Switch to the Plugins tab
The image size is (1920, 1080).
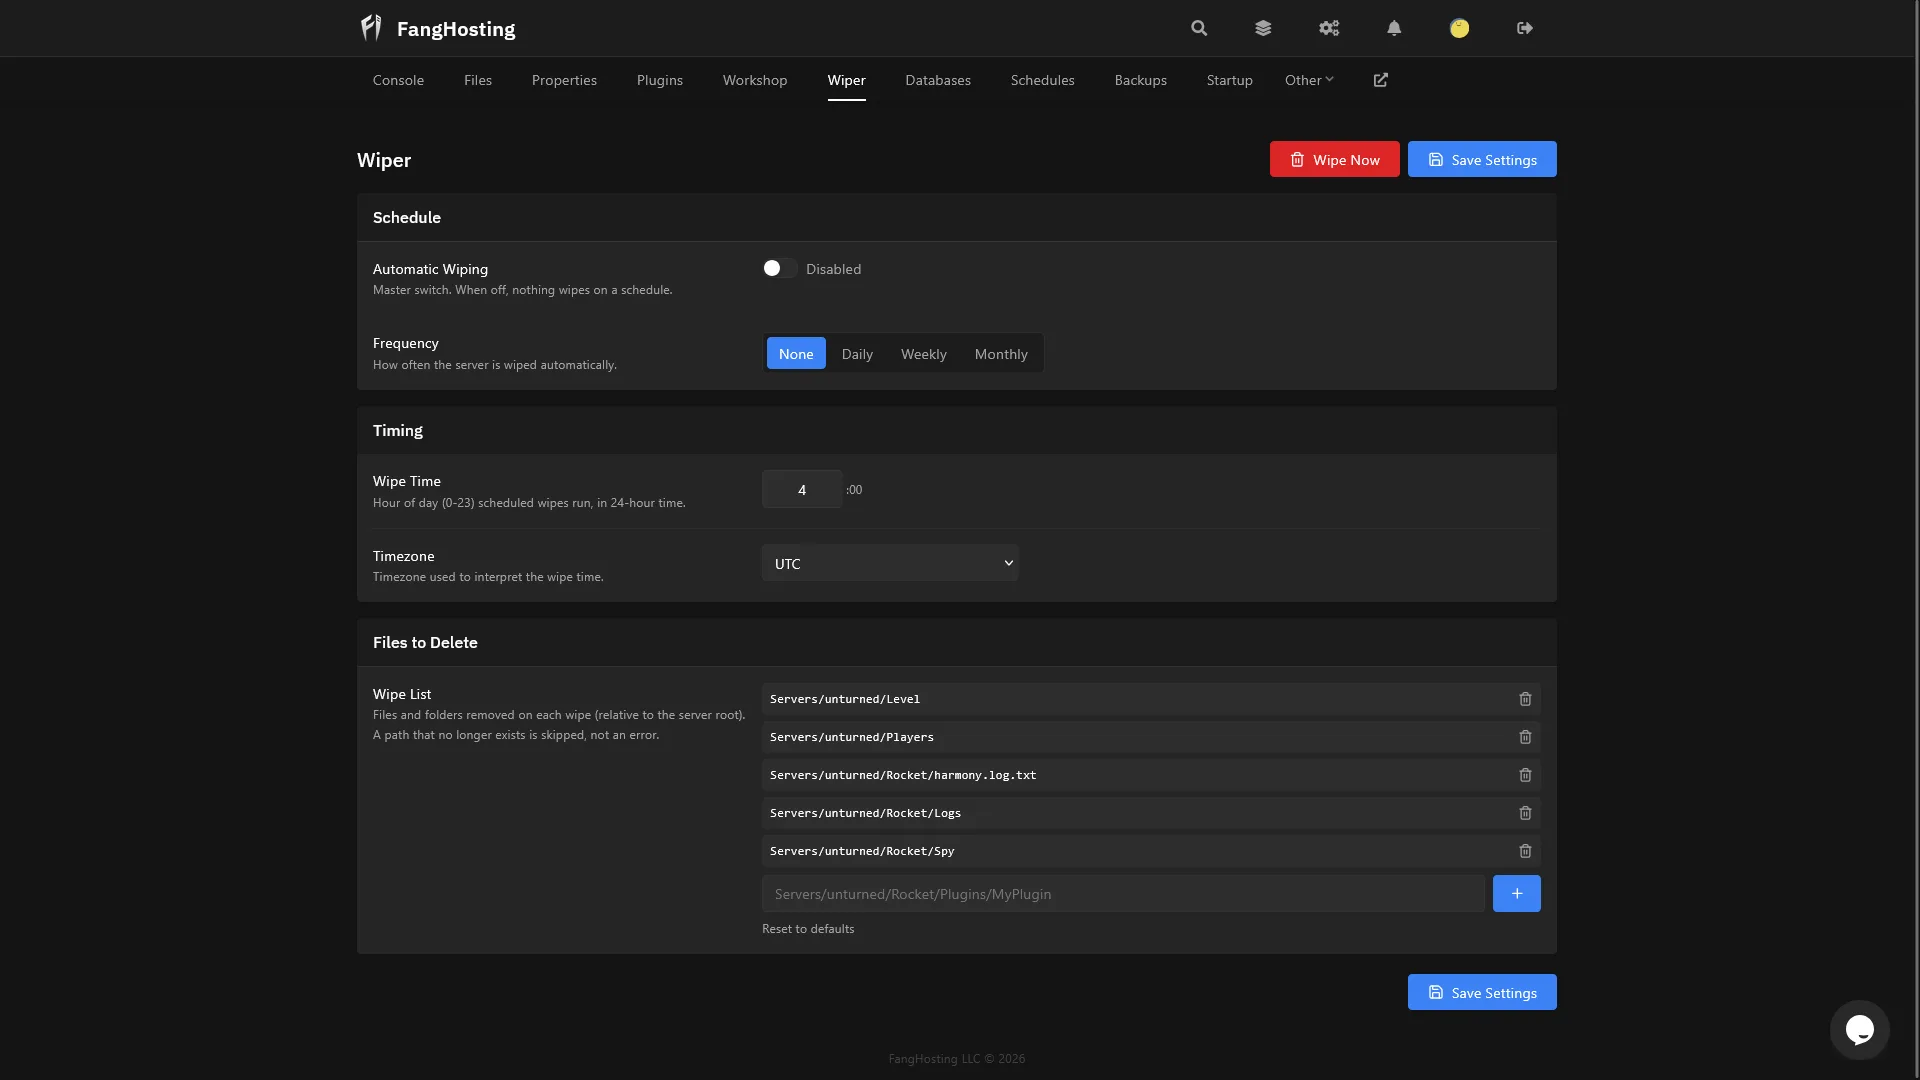pos(660,80)
